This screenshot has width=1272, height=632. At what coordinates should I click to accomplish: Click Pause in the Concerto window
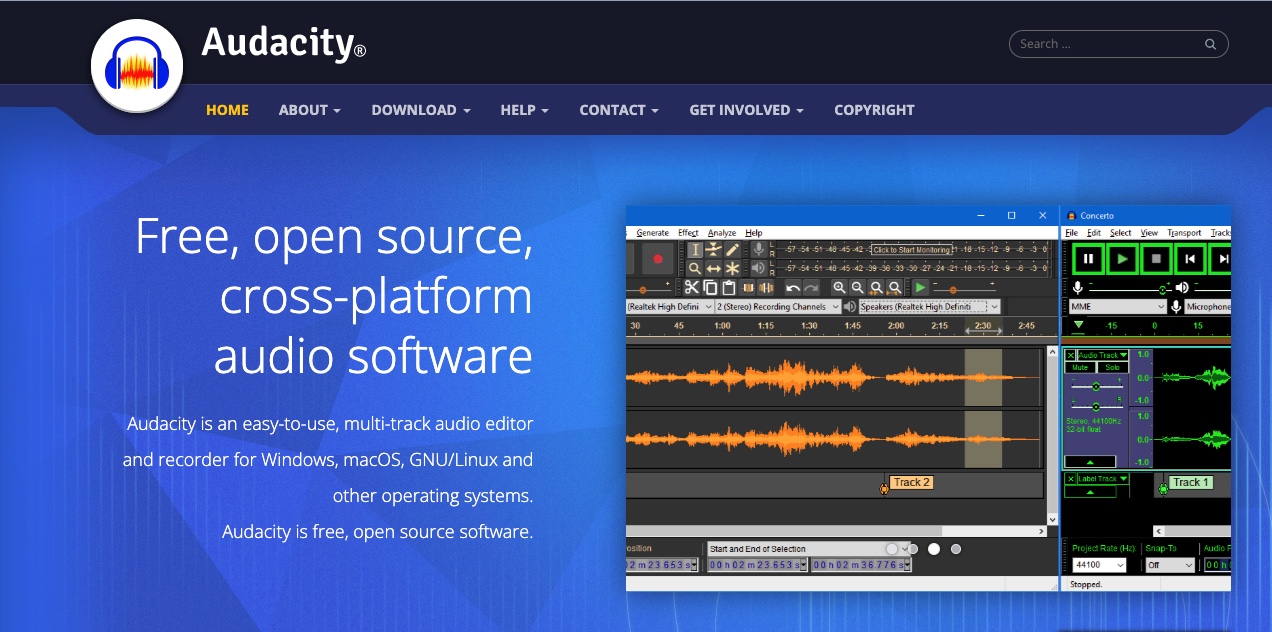point(1088,258)
